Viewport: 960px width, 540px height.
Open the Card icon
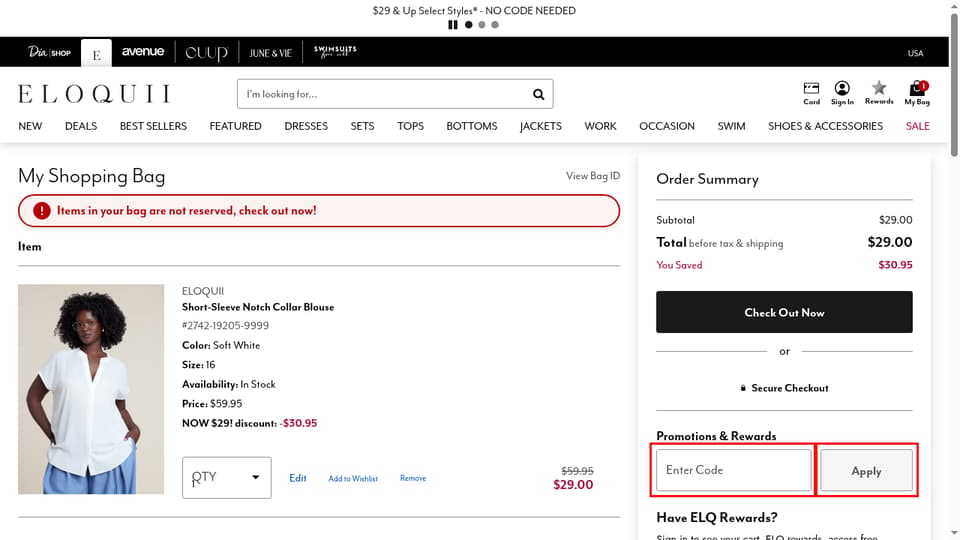pos(811,94)
